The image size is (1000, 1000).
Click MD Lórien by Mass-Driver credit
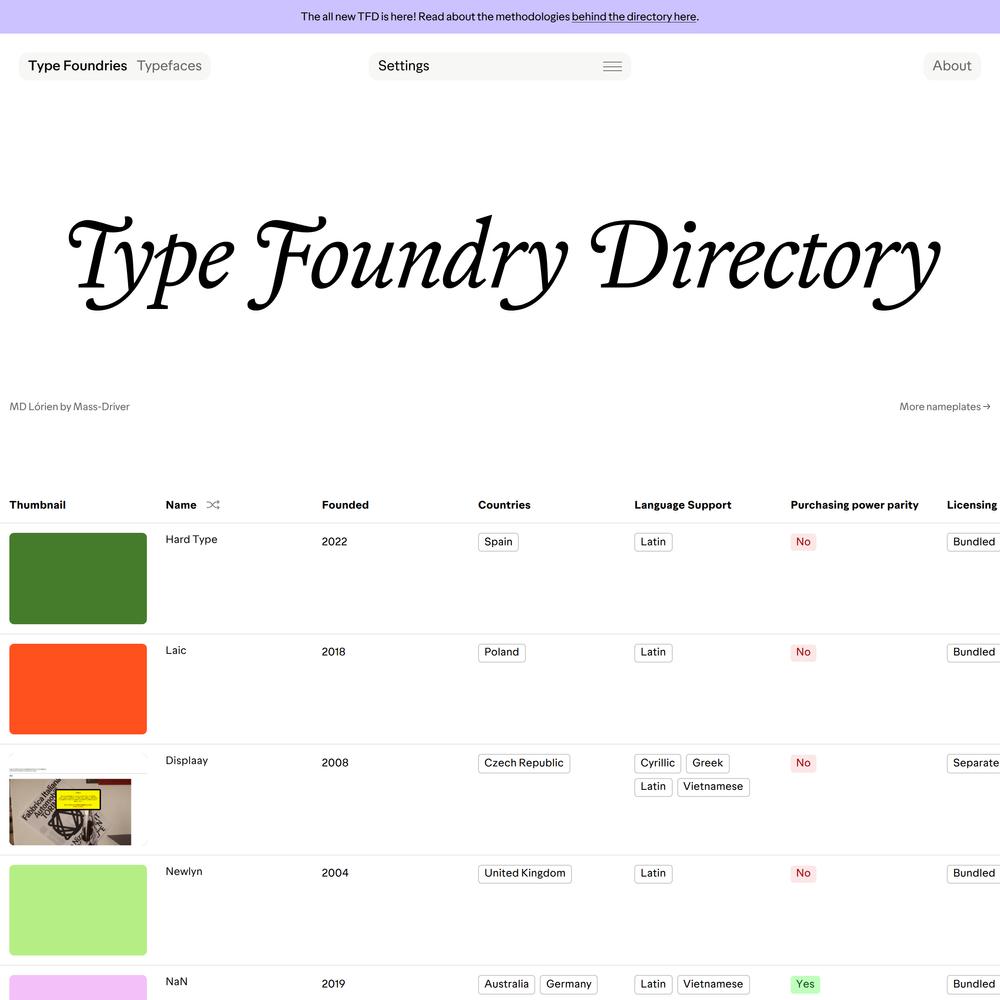point(70,406)
